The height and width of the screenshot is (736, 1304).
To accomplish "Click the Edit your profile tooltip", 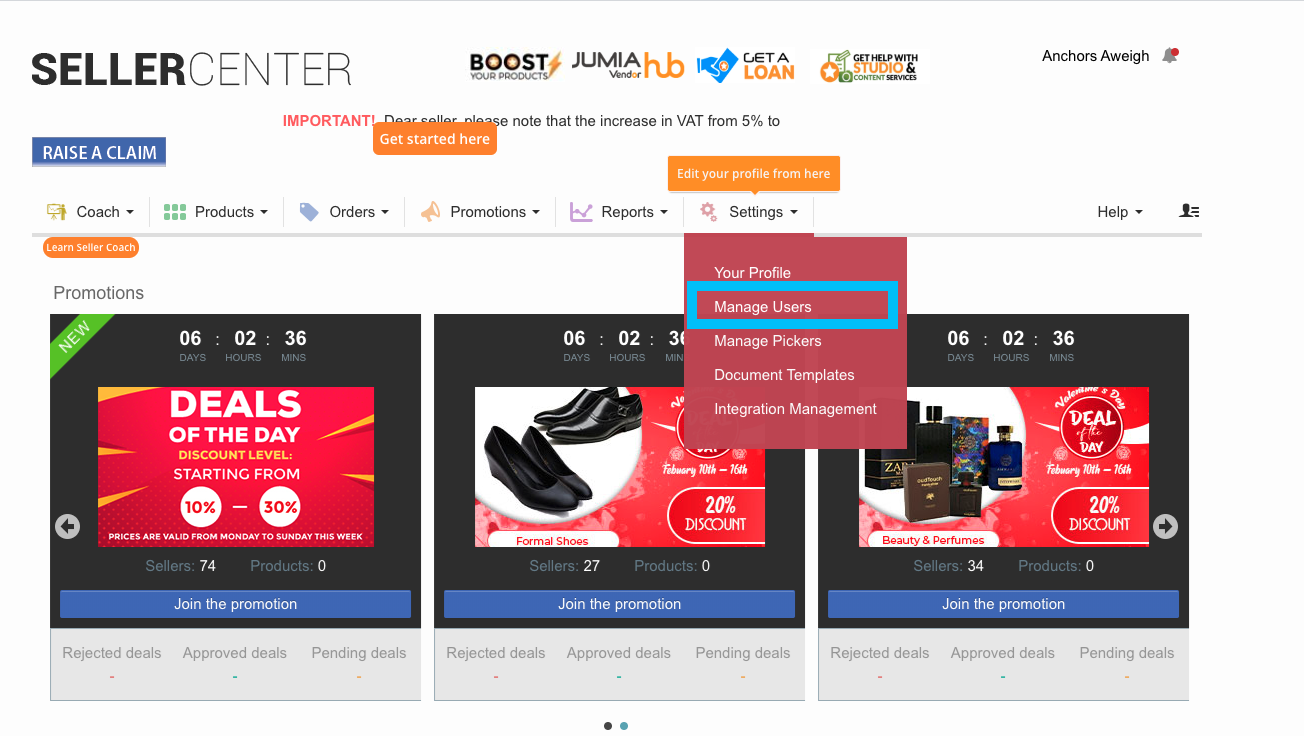I will pos(754,173).
